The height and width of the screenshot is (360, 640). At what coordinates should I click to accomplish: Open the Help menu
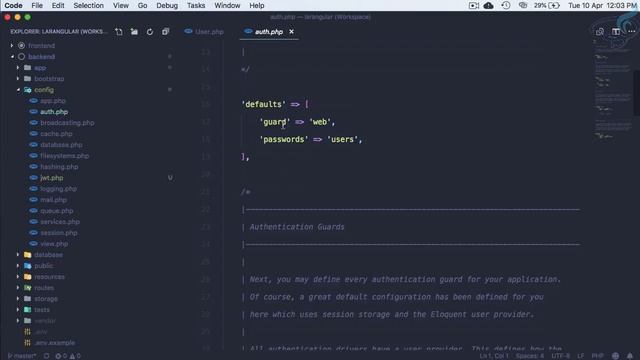[257, 5]
